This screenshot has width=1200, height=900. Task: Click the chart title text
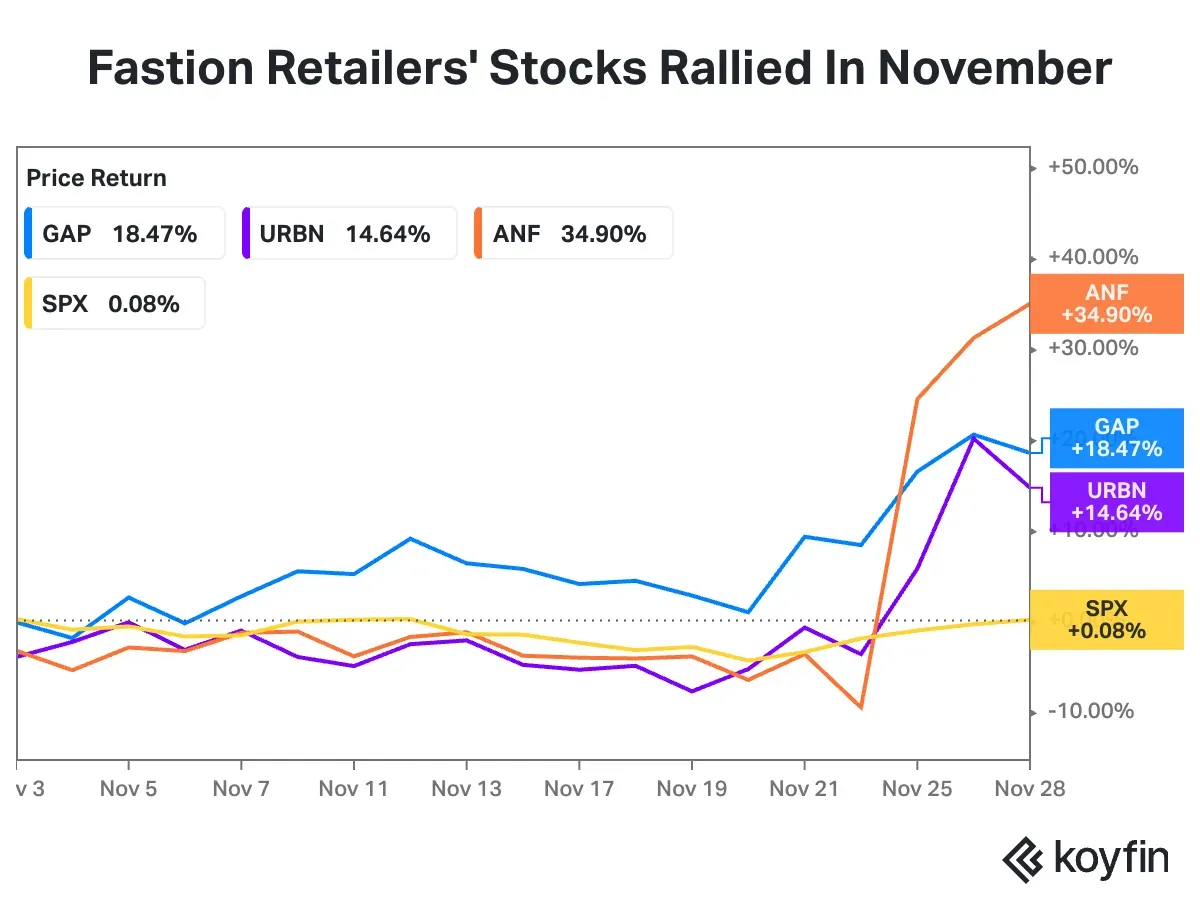tap(600, 68)
